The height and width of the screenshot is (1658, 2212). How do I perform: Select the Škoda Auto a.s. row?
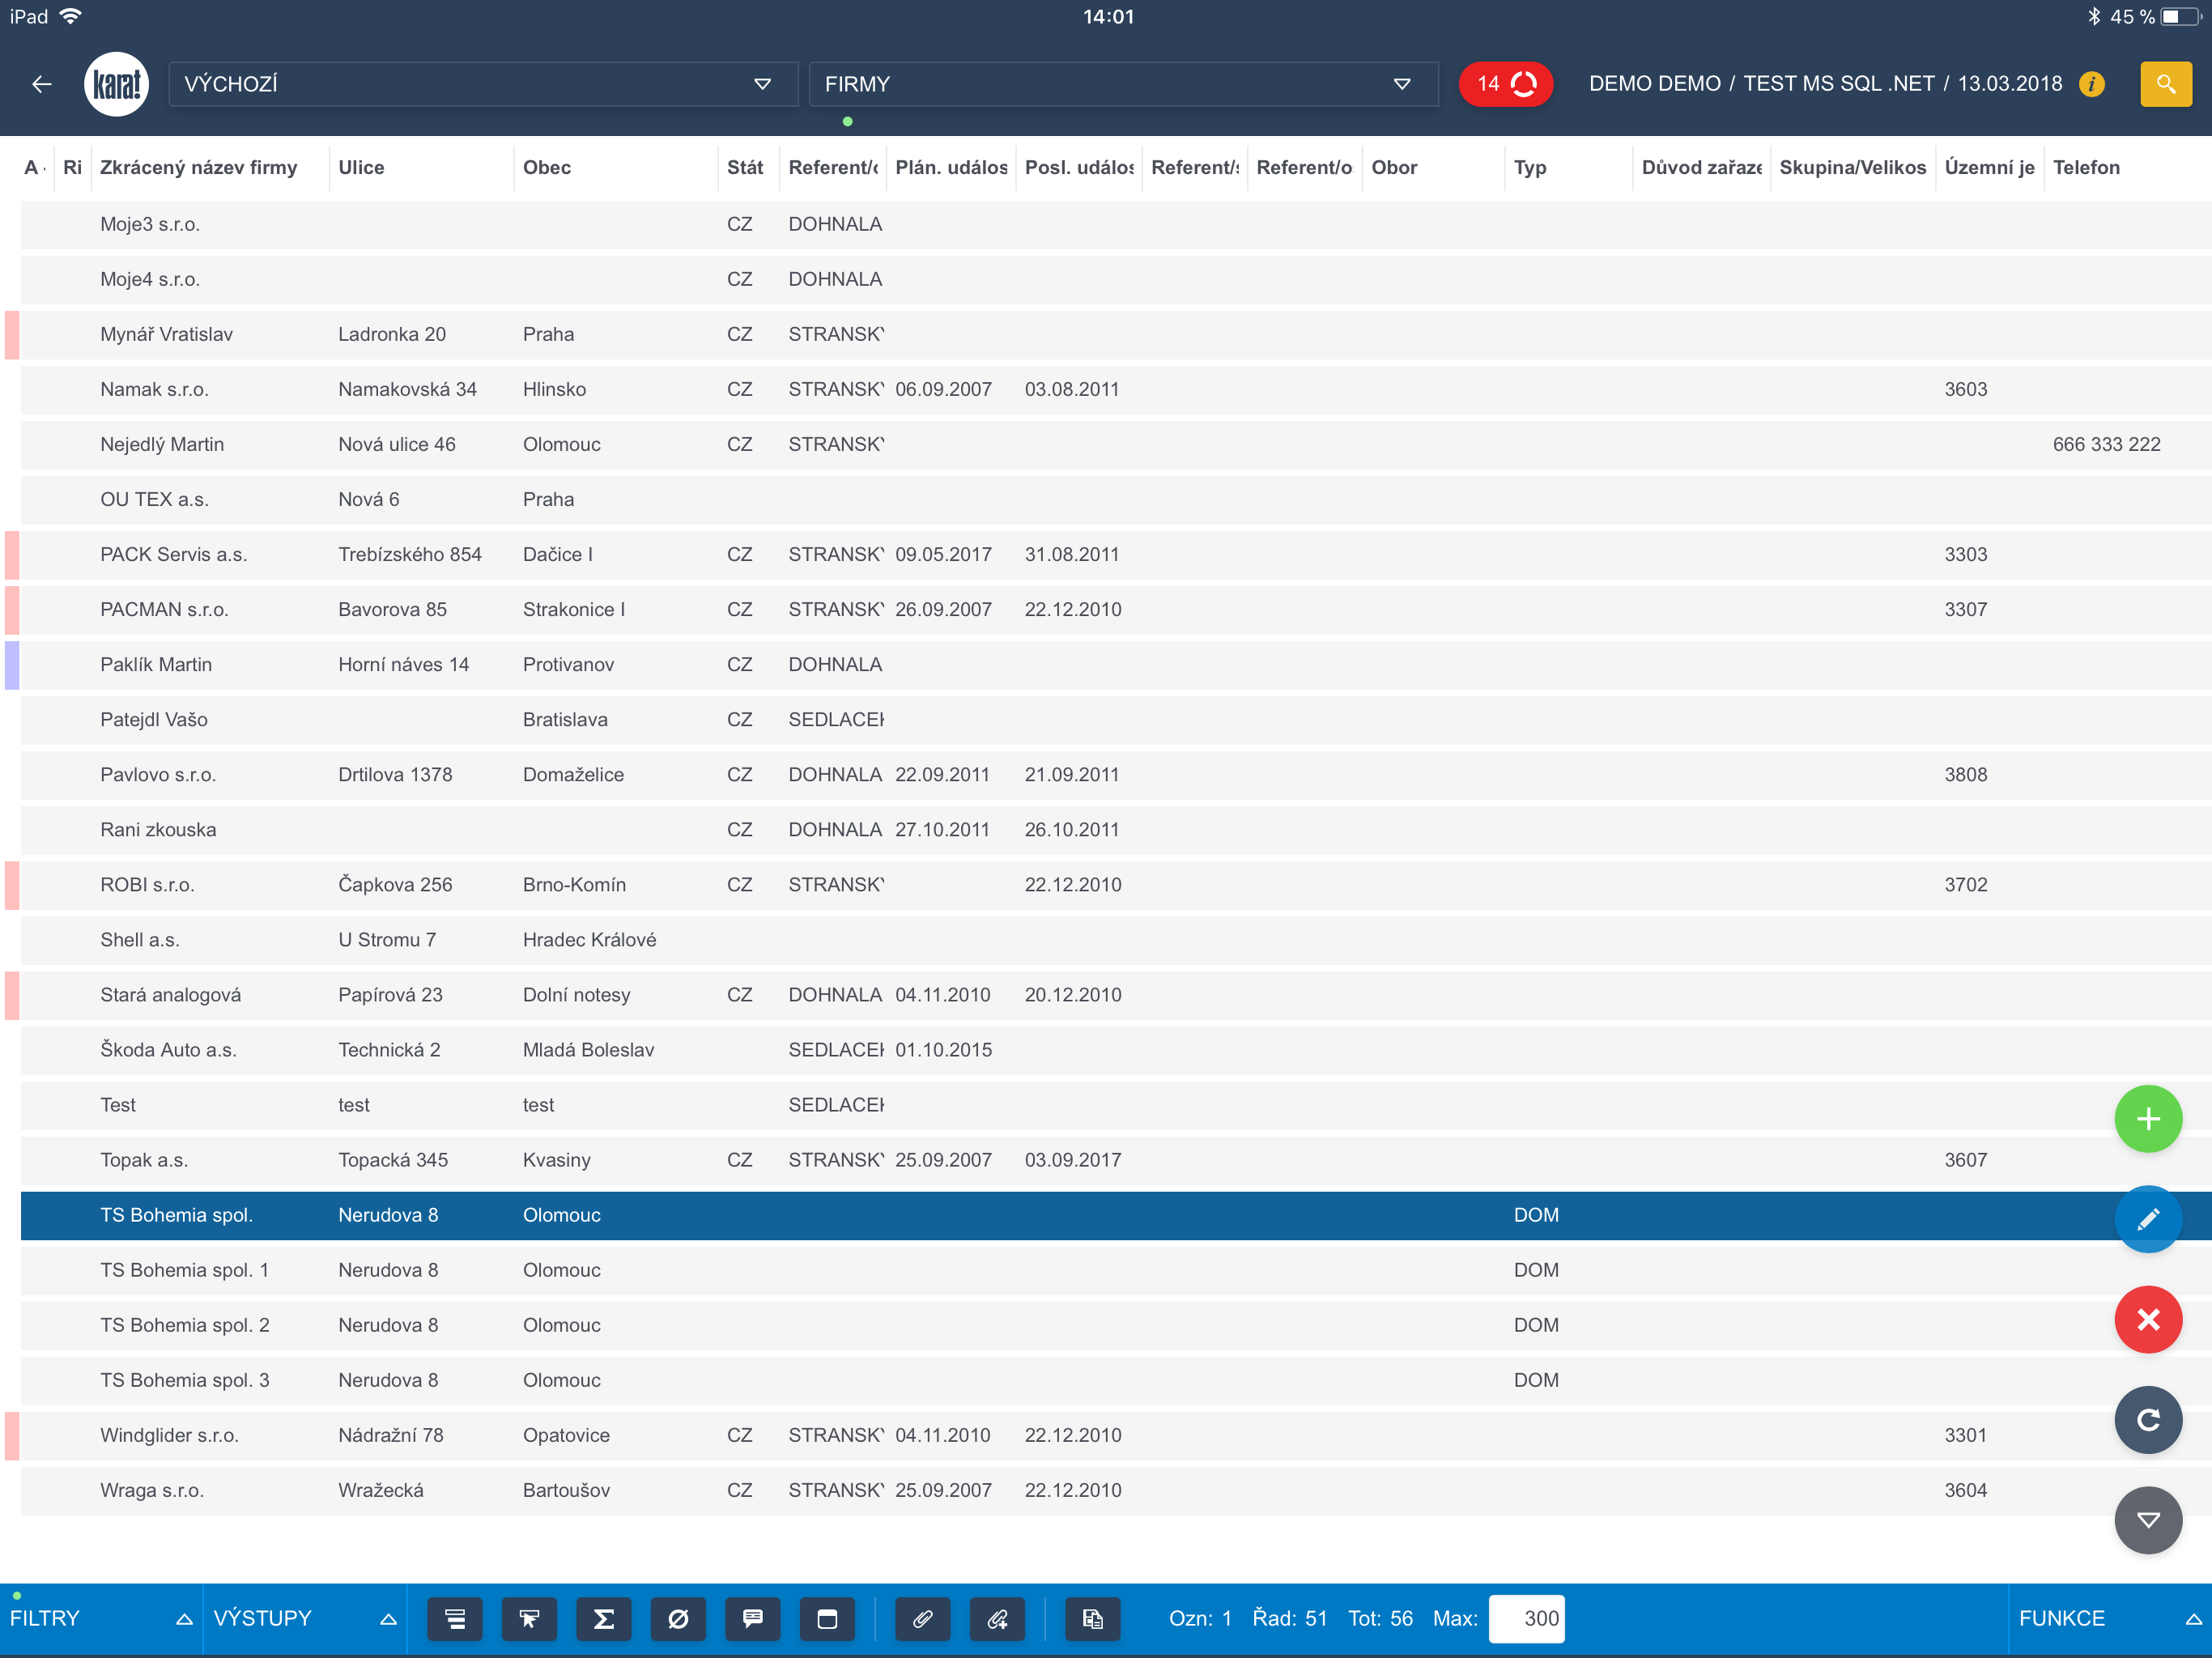(x=1116, y=1049)
